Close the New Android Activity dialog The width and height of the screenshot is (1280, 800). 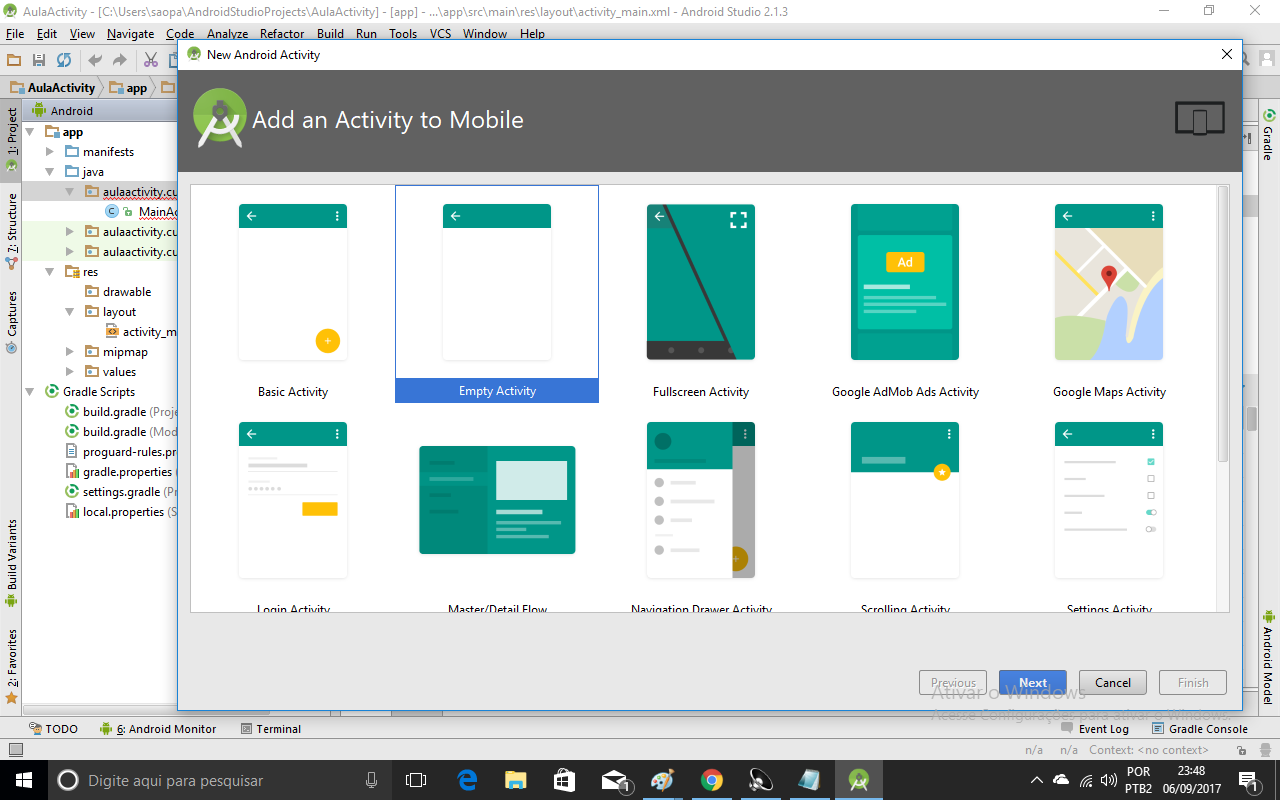1227,54
